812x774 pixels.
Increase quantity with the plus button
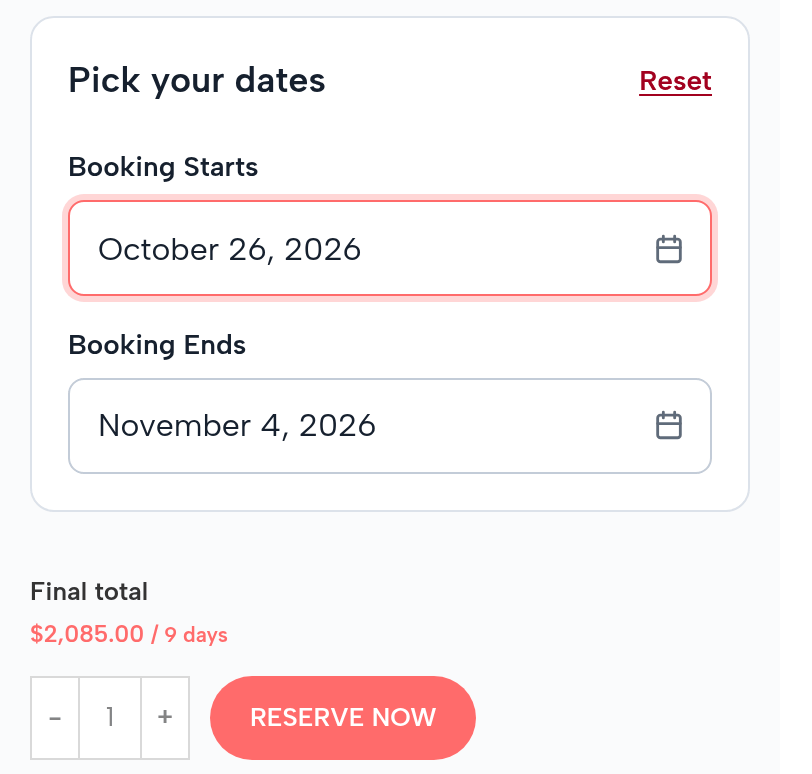point(165,718)
